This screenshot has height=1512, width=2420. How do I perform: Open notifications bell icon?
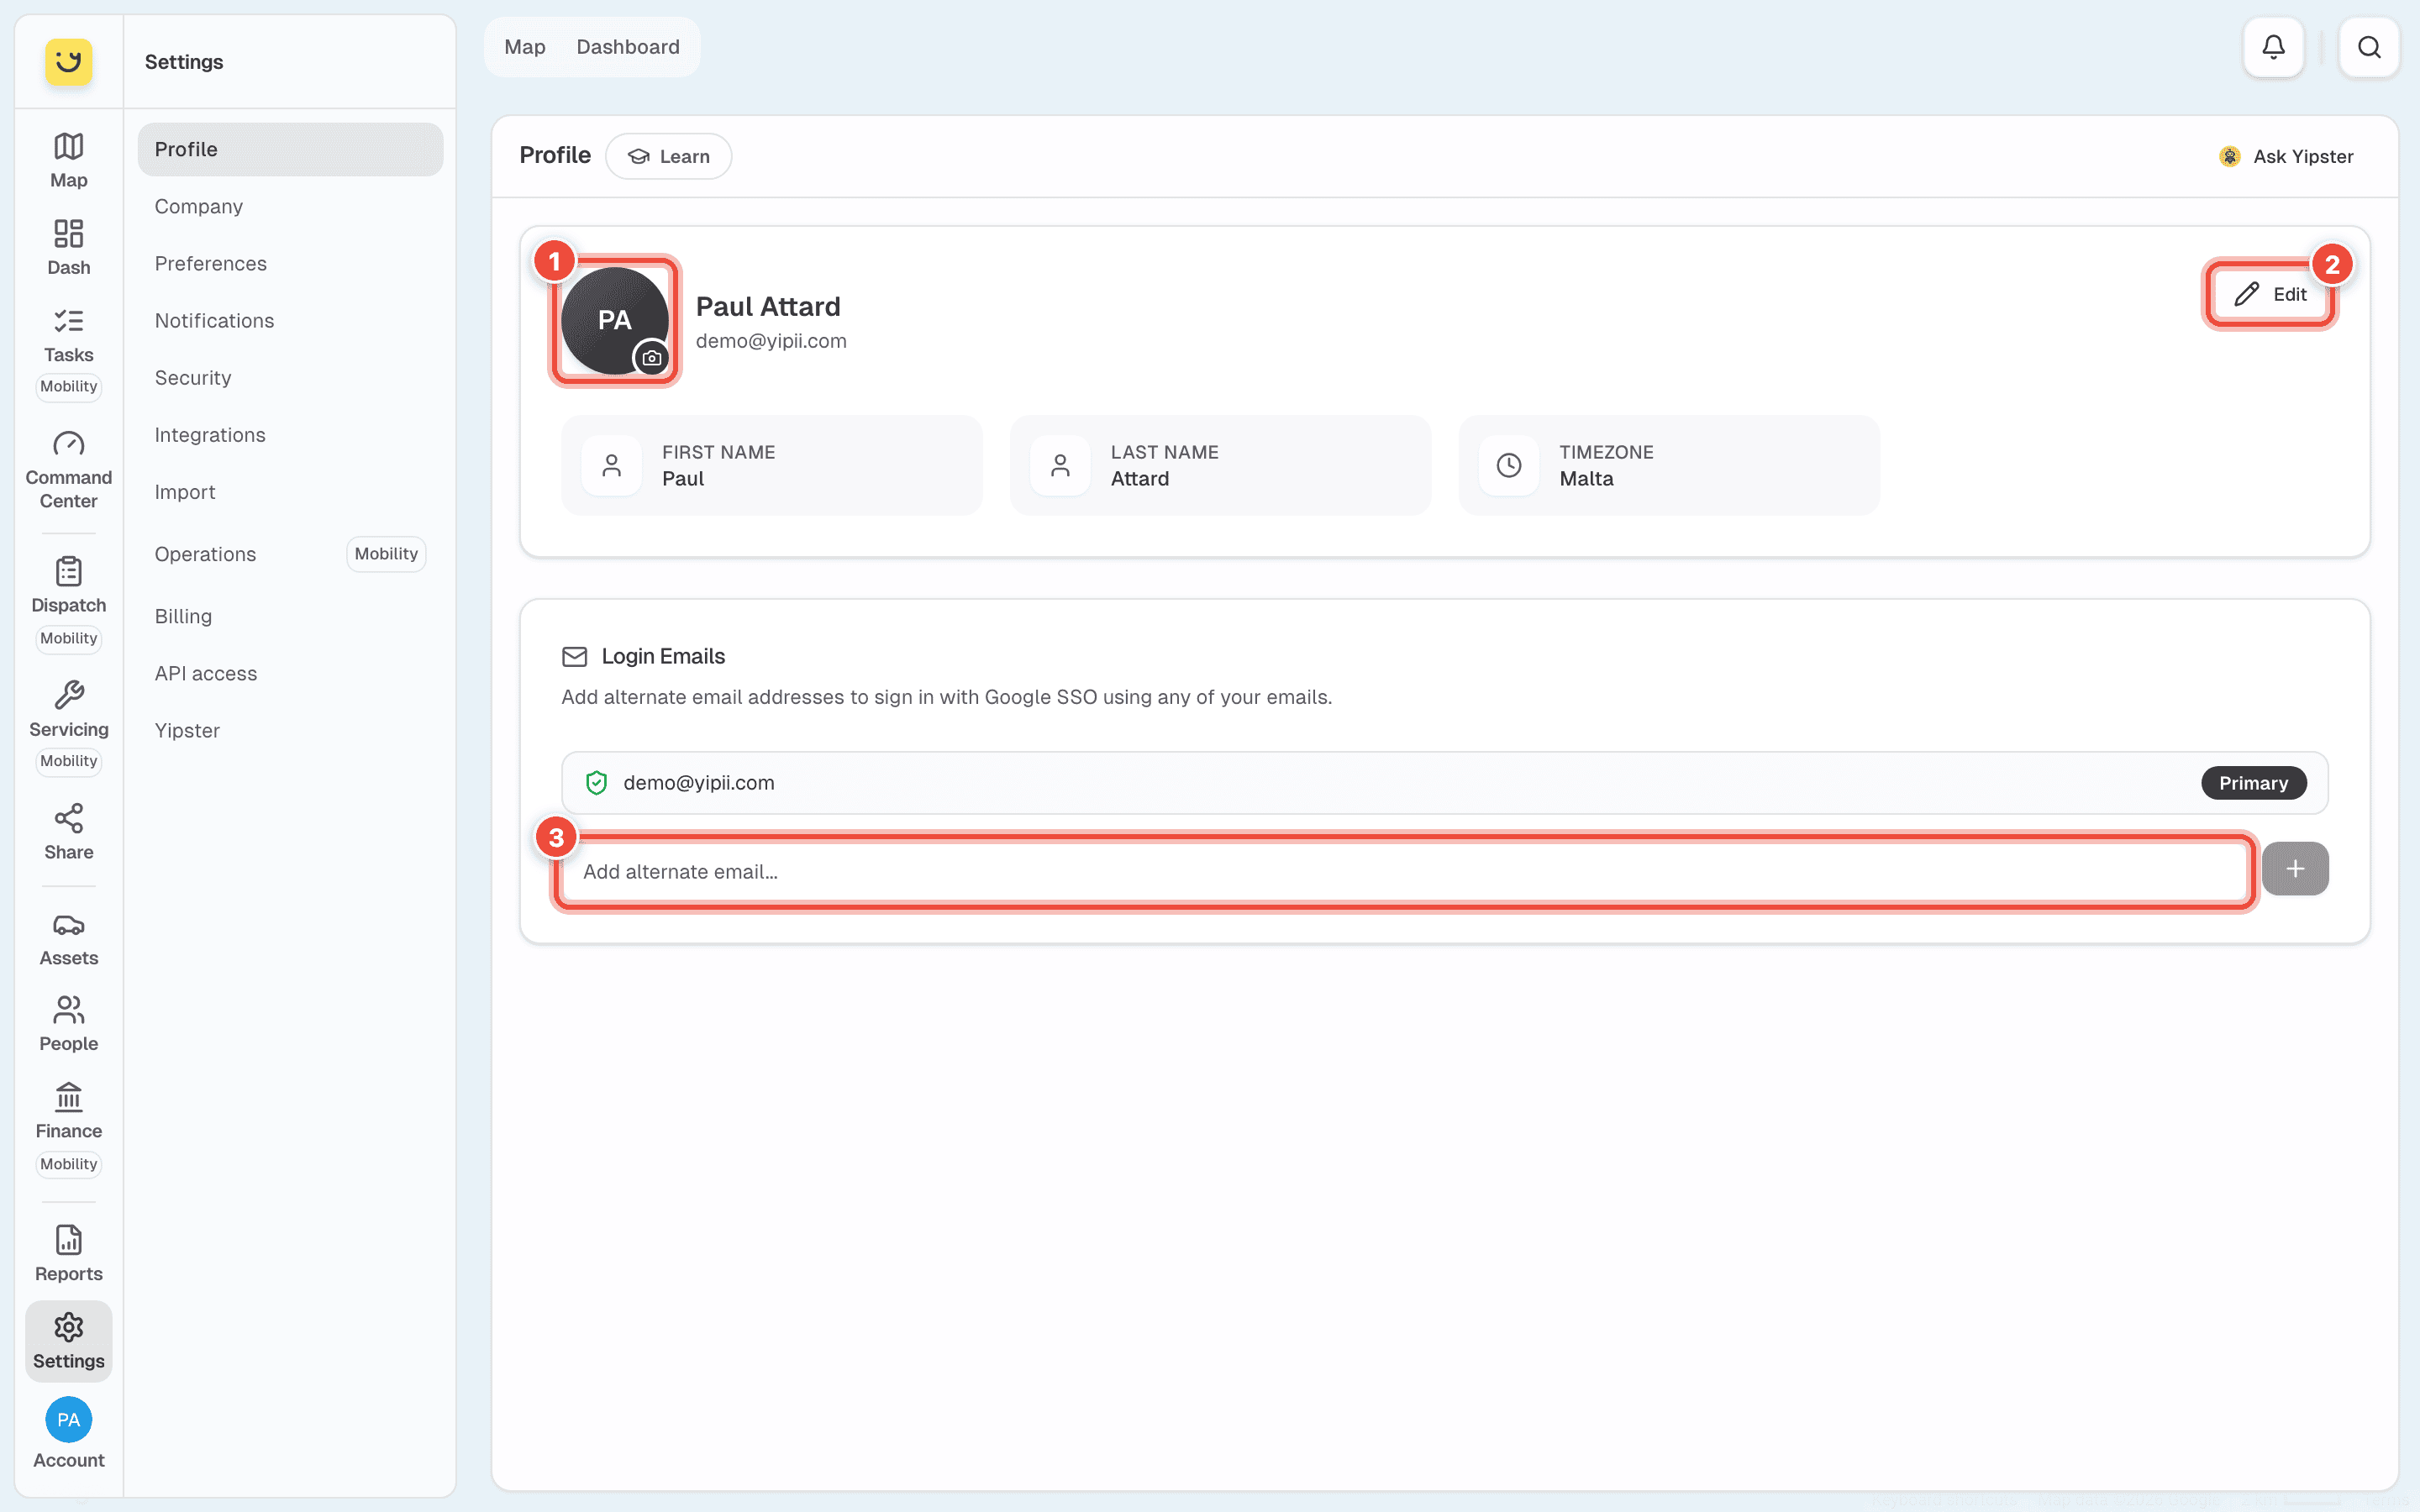(2273, 47)
